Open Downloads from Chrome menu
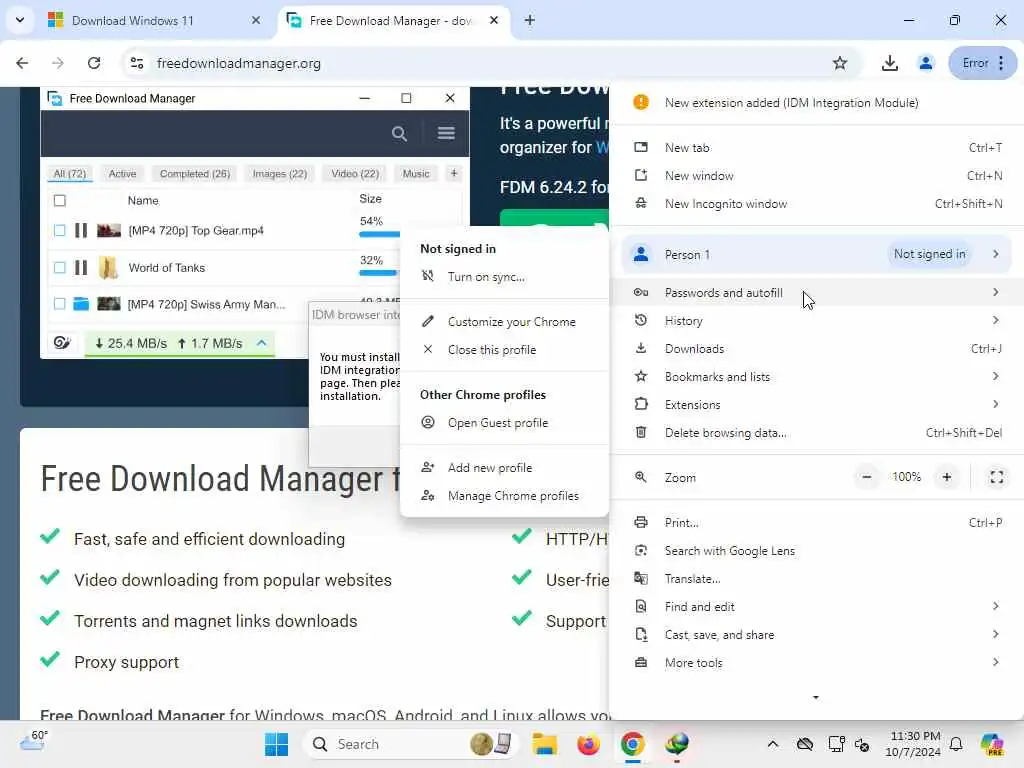The height and width of the screenshot is (768, 1024). 817,349
